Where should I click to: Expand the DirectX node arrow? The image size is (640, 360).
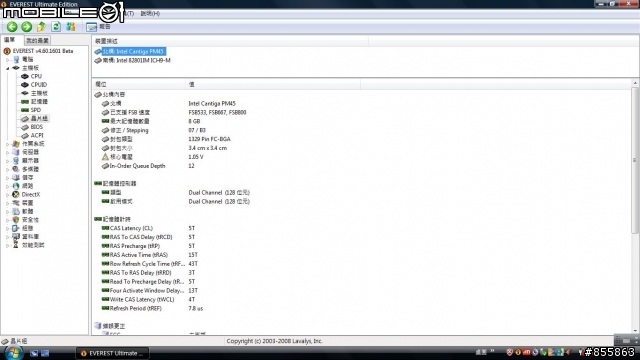coord(7,195)
